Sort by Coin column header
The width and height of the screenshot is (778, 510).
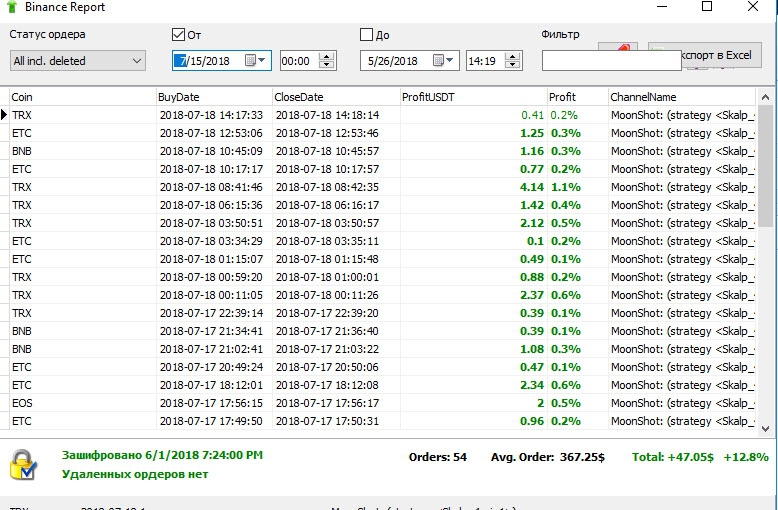(x=82, y=97)
